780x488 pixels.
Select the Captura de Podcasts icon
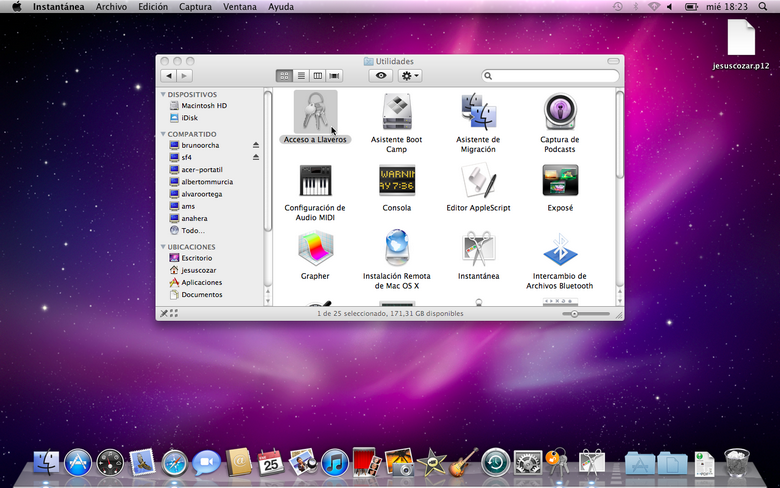560,112
